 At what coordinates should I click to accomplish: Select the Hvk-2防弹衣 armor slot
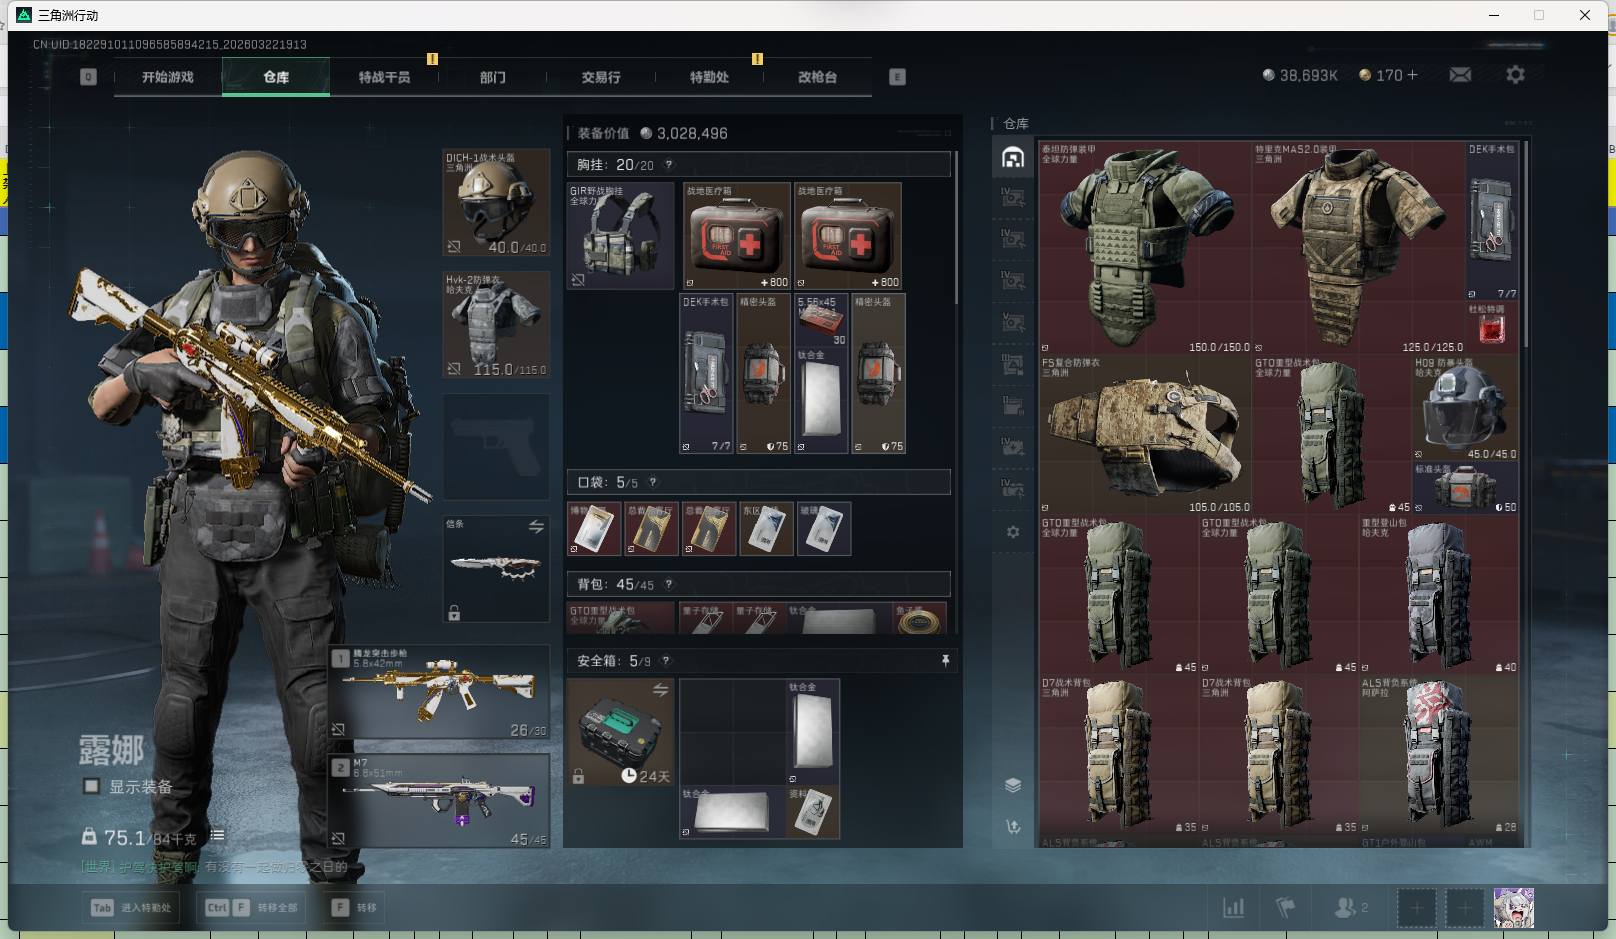[x=496, y=325]
